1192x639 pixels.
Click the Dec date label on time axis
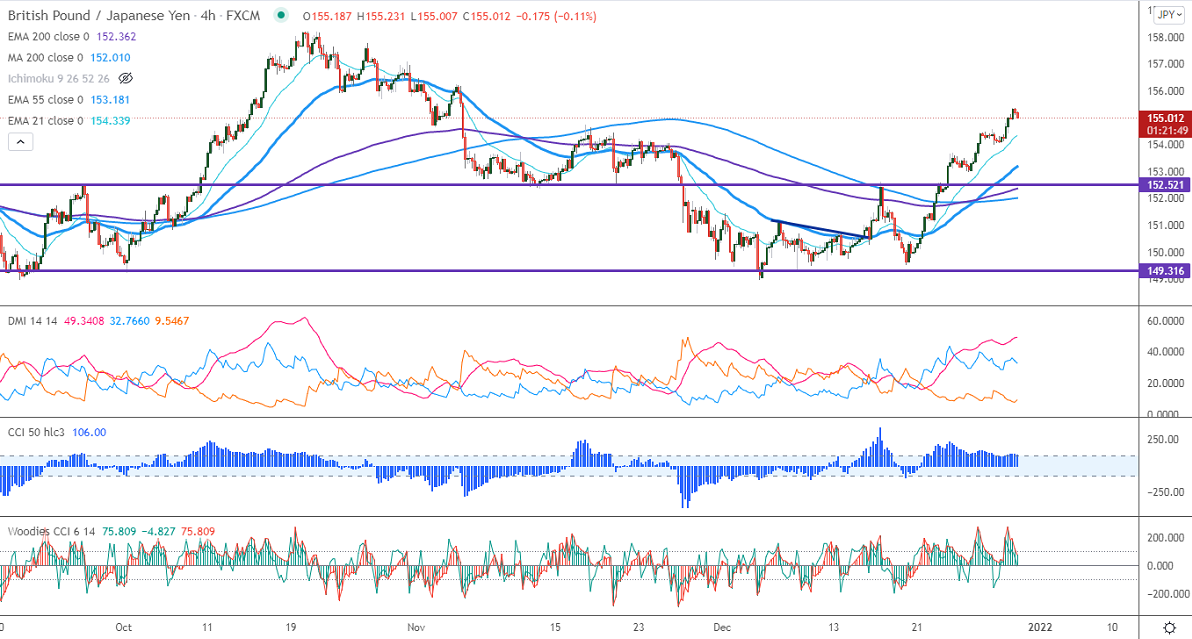pyautogui.click(x=721, y=627)
